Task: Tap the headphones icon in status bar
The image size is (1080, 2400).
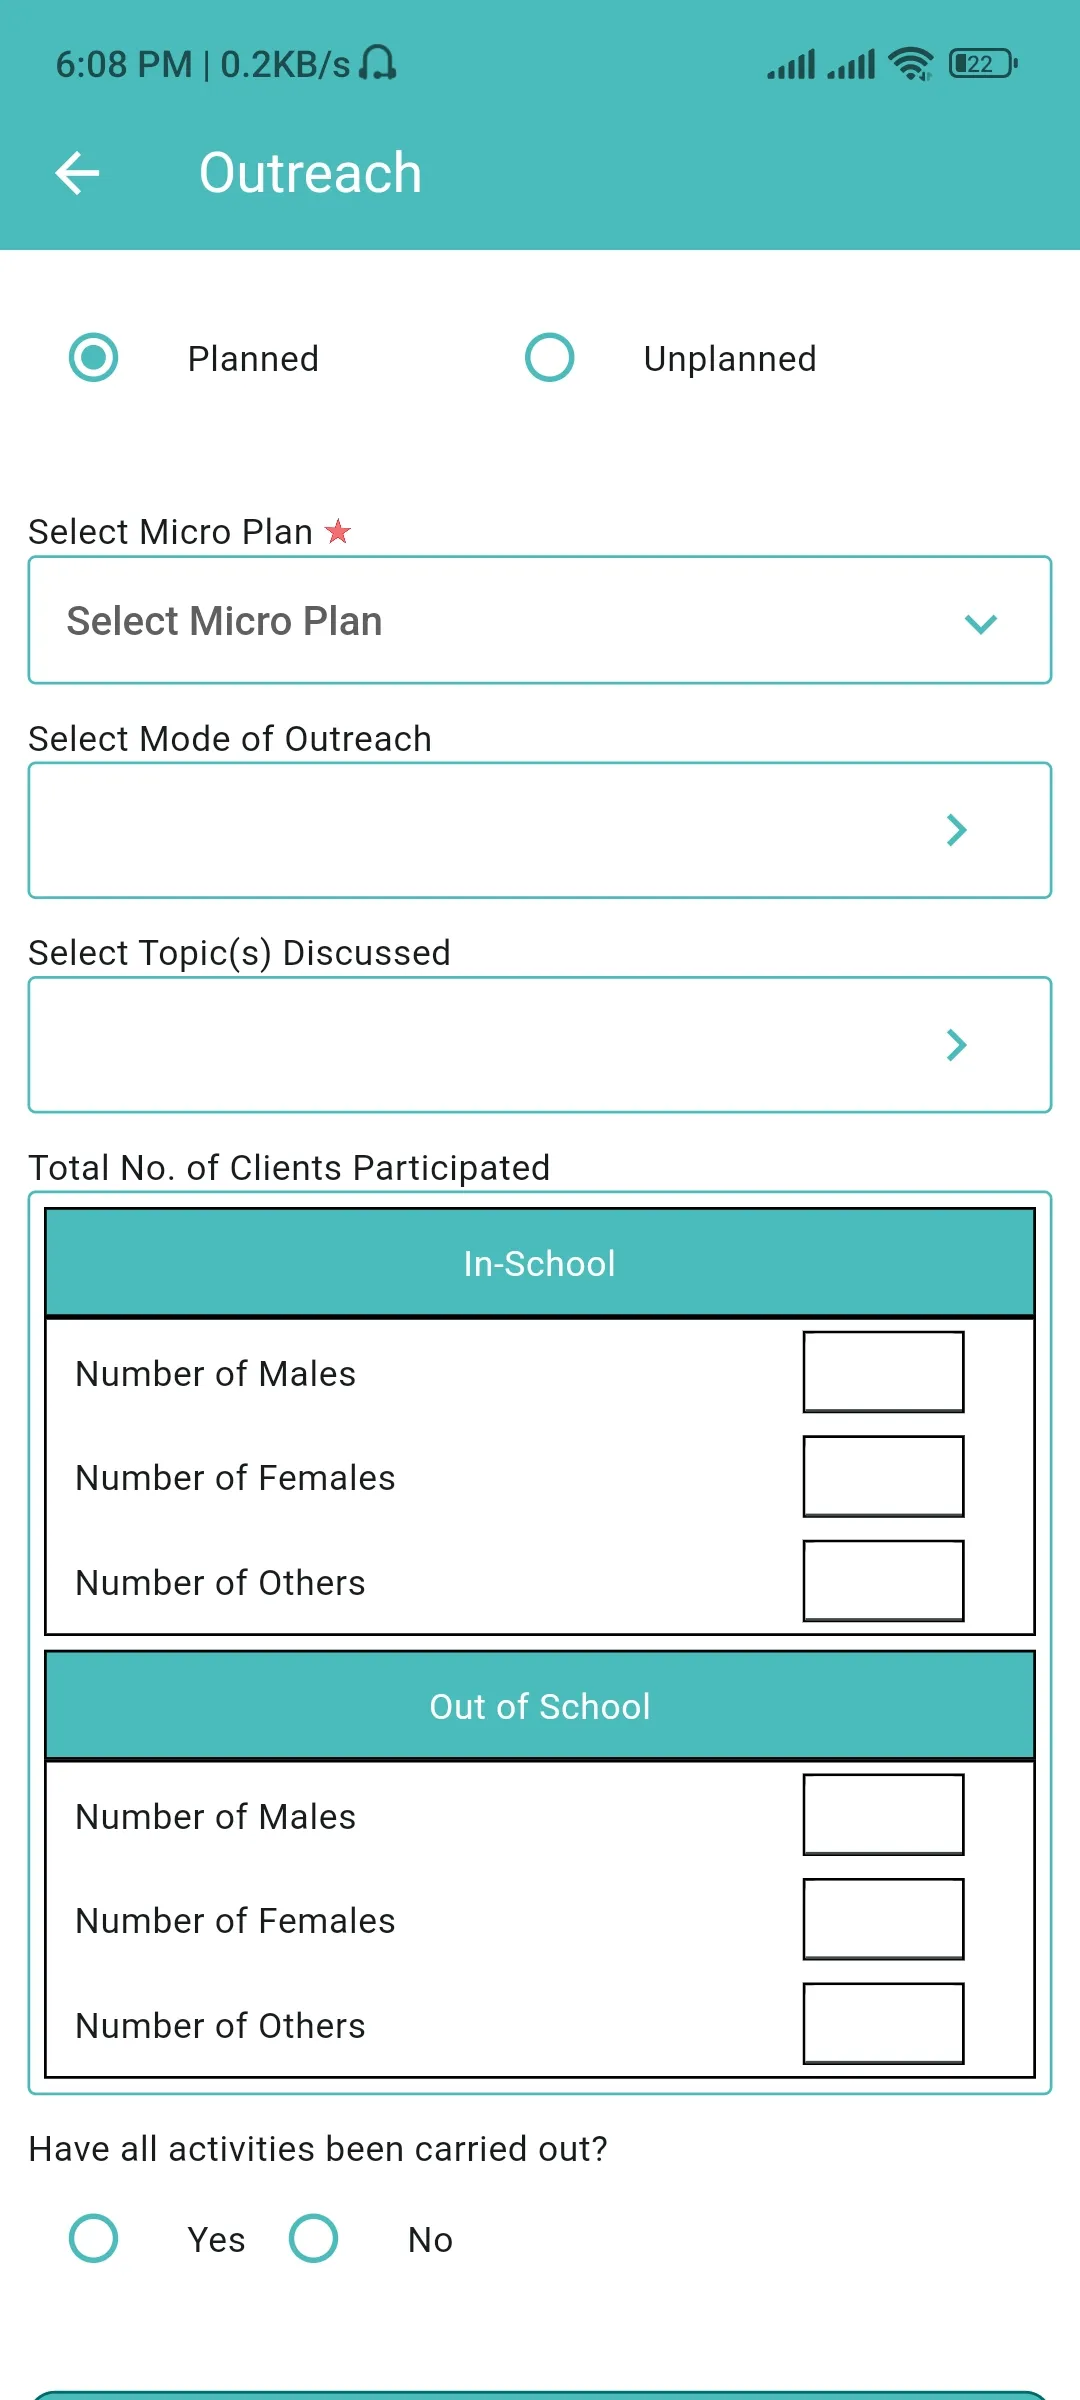Action: (x=378, y=64)
